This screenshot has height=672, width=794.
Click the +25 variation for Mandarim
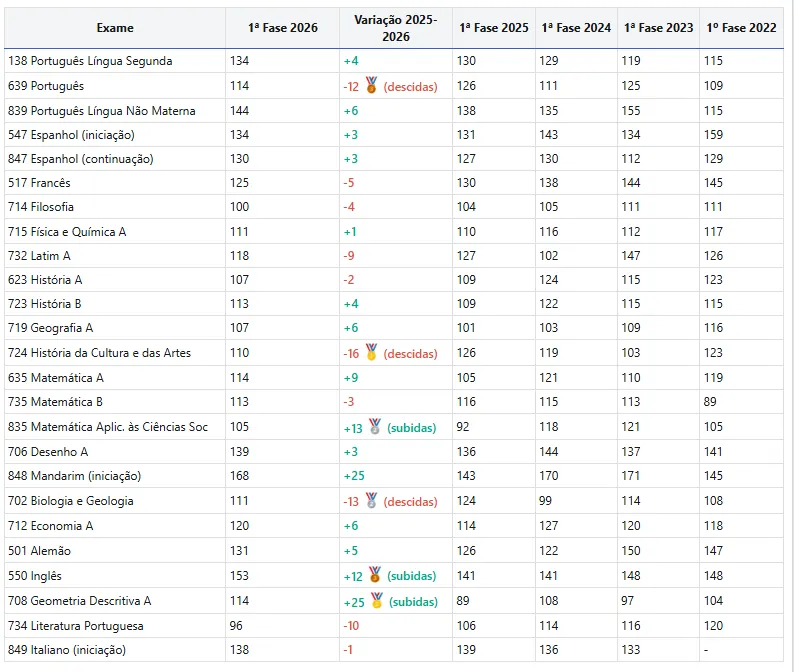click(x=354, y=476)
